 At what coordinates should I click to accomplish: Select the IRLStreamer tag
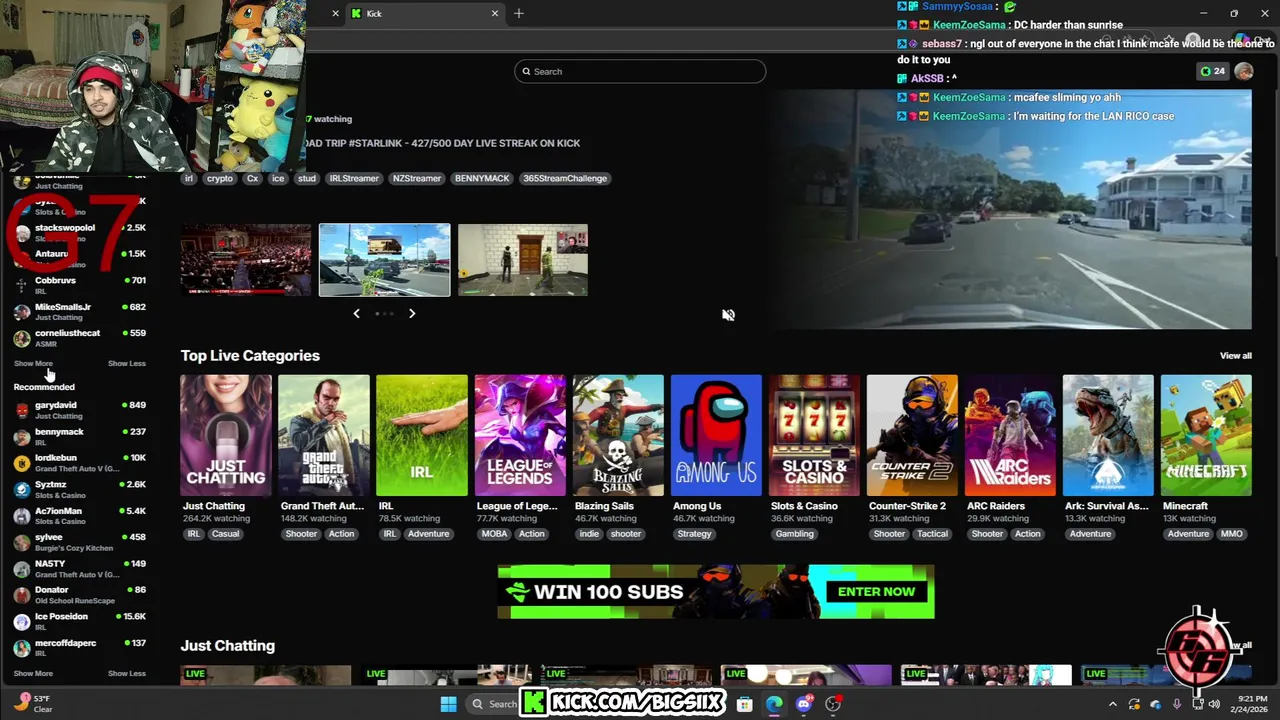[354, 179]
